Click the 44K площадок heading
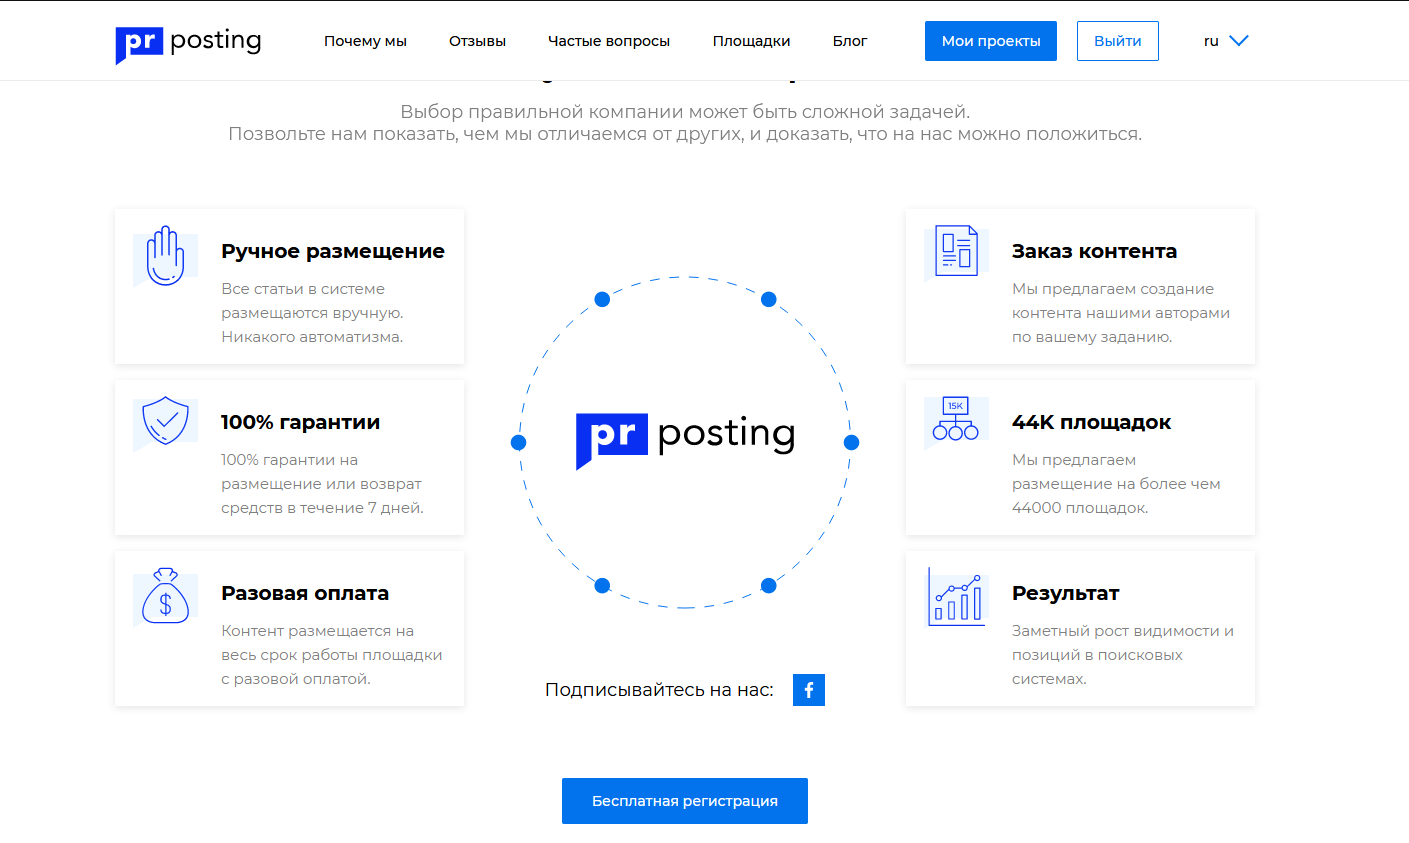This screenshot has width=1409, height=843. point(1091,422)
